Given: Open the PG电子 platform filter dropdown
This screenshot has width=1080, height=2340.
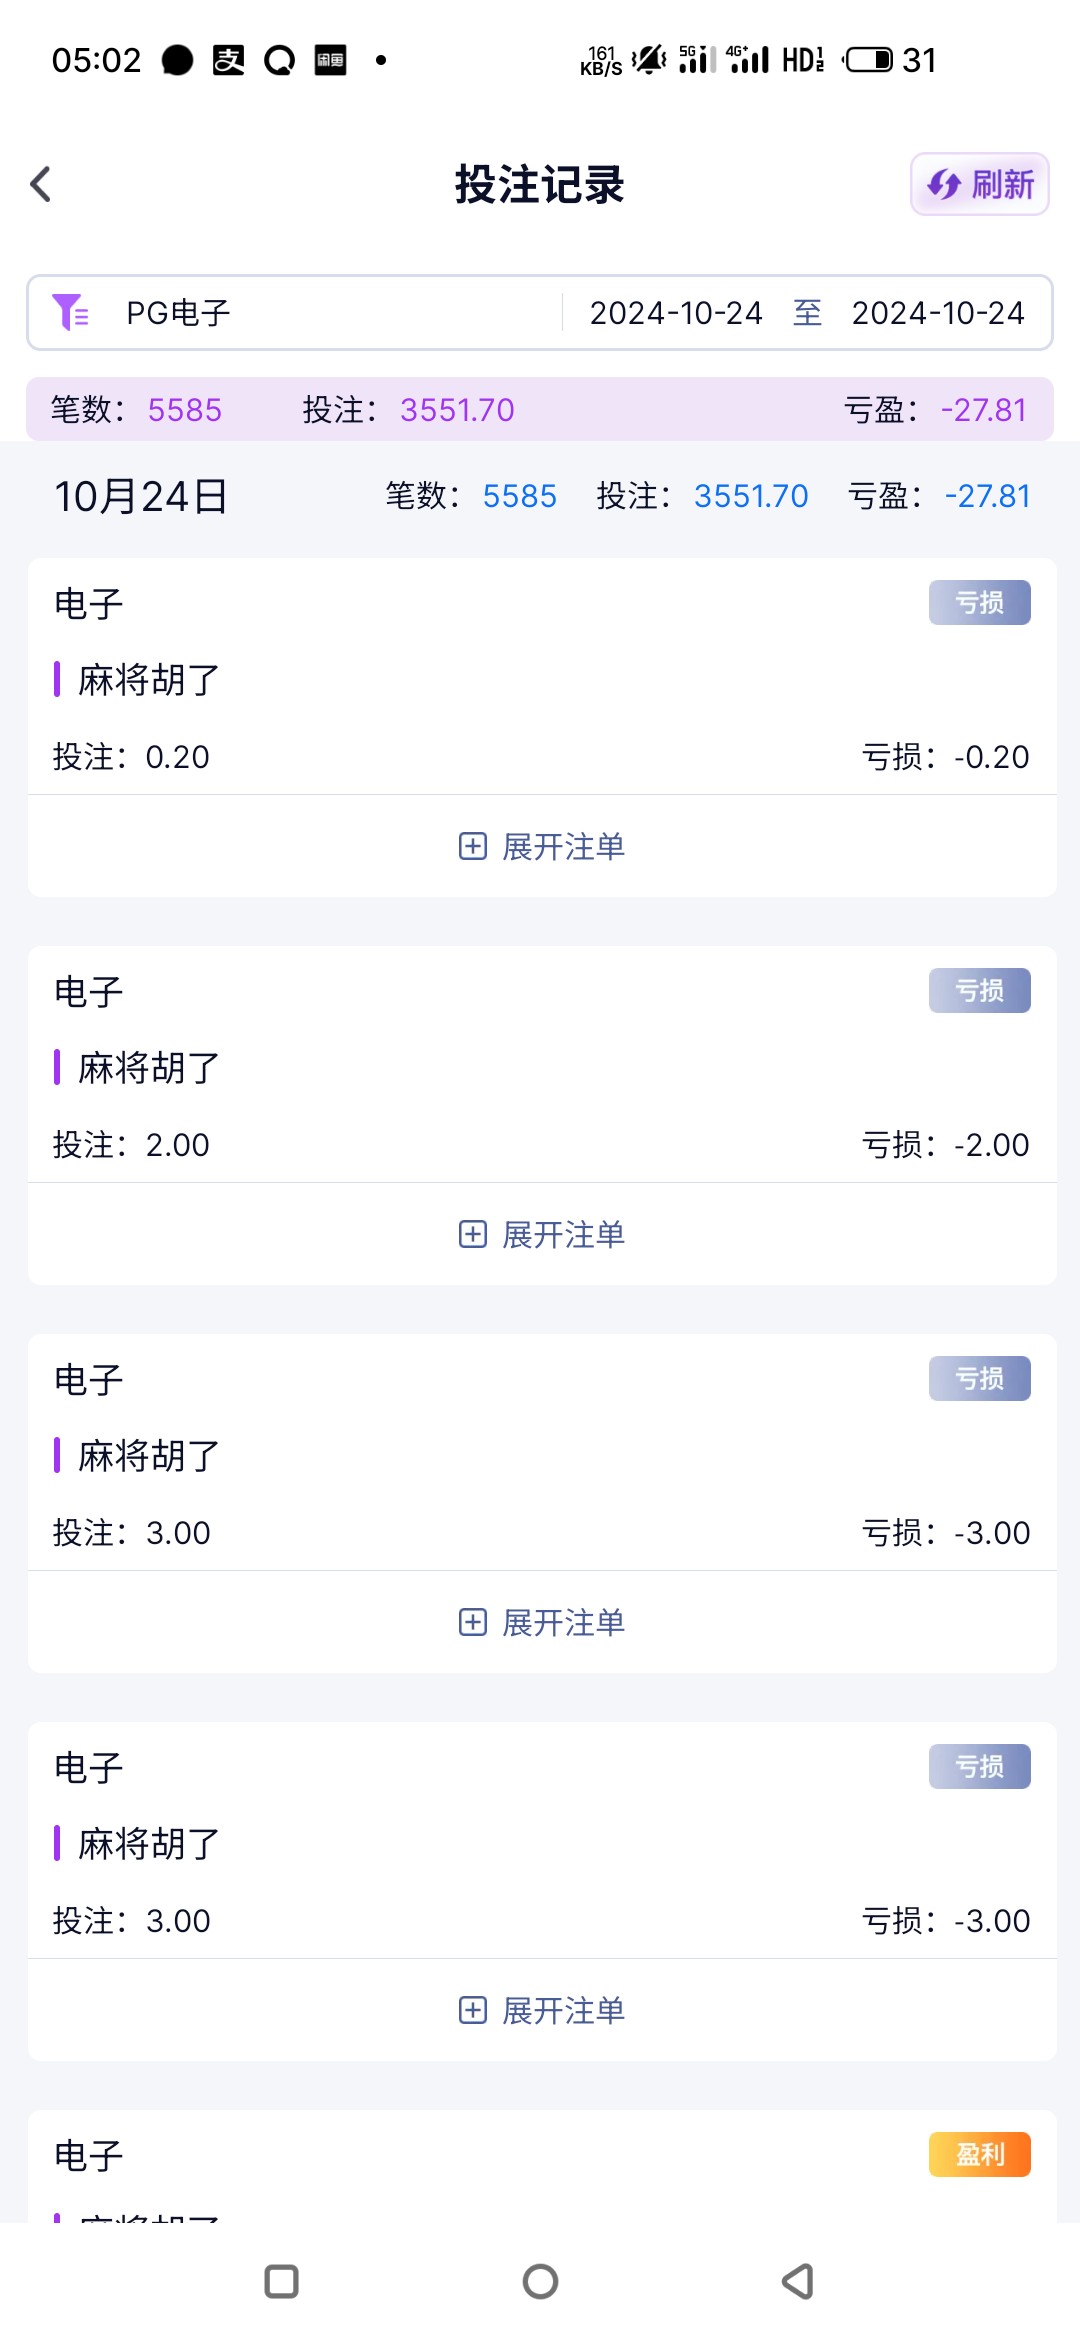Looking at the screenshot, I should [178, 313].
